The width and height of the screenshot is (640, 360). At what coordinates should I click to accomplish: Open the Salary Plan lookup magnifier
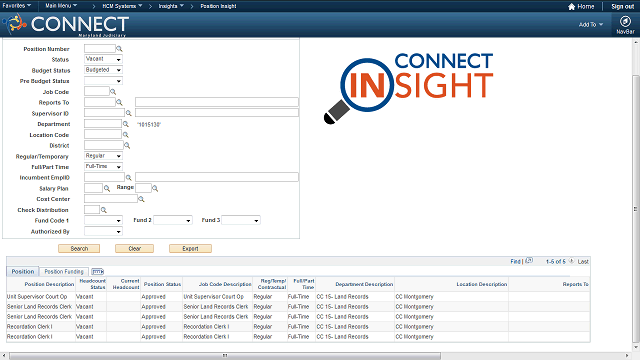pos(107,188)
